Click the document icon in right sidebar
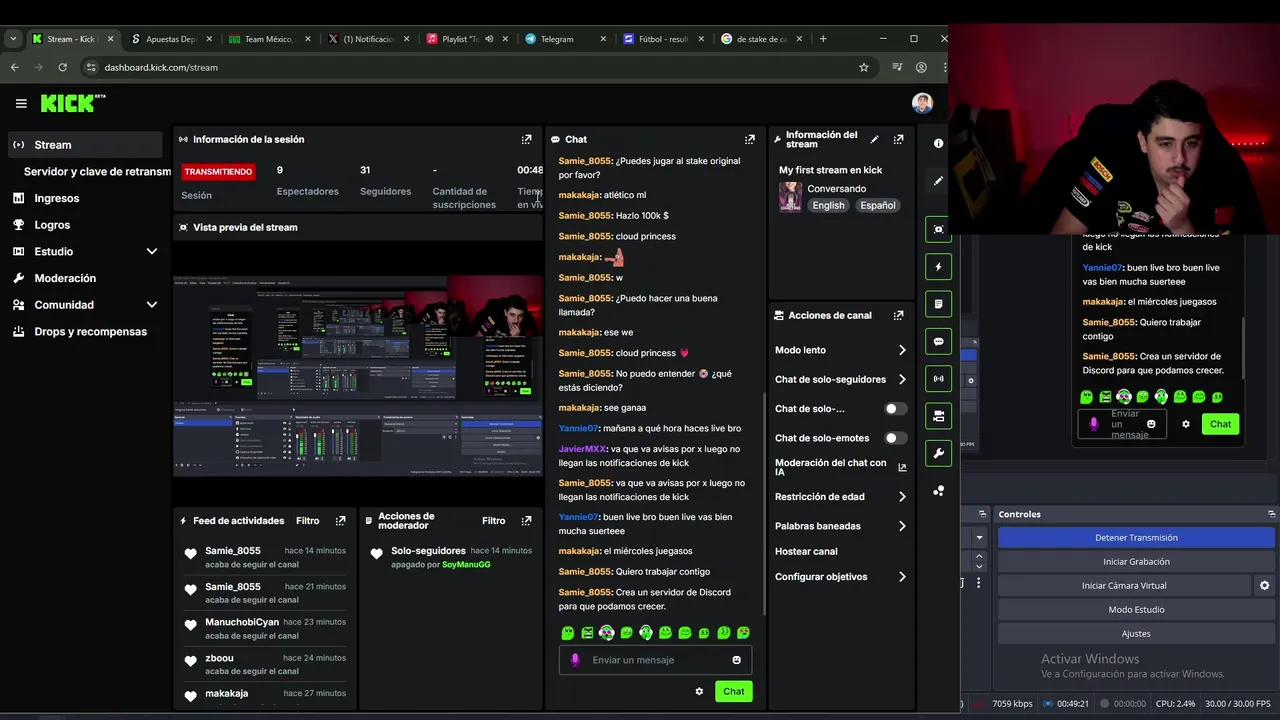The height and width of the screenshot is (720, 1280). [x=938, y=304]
